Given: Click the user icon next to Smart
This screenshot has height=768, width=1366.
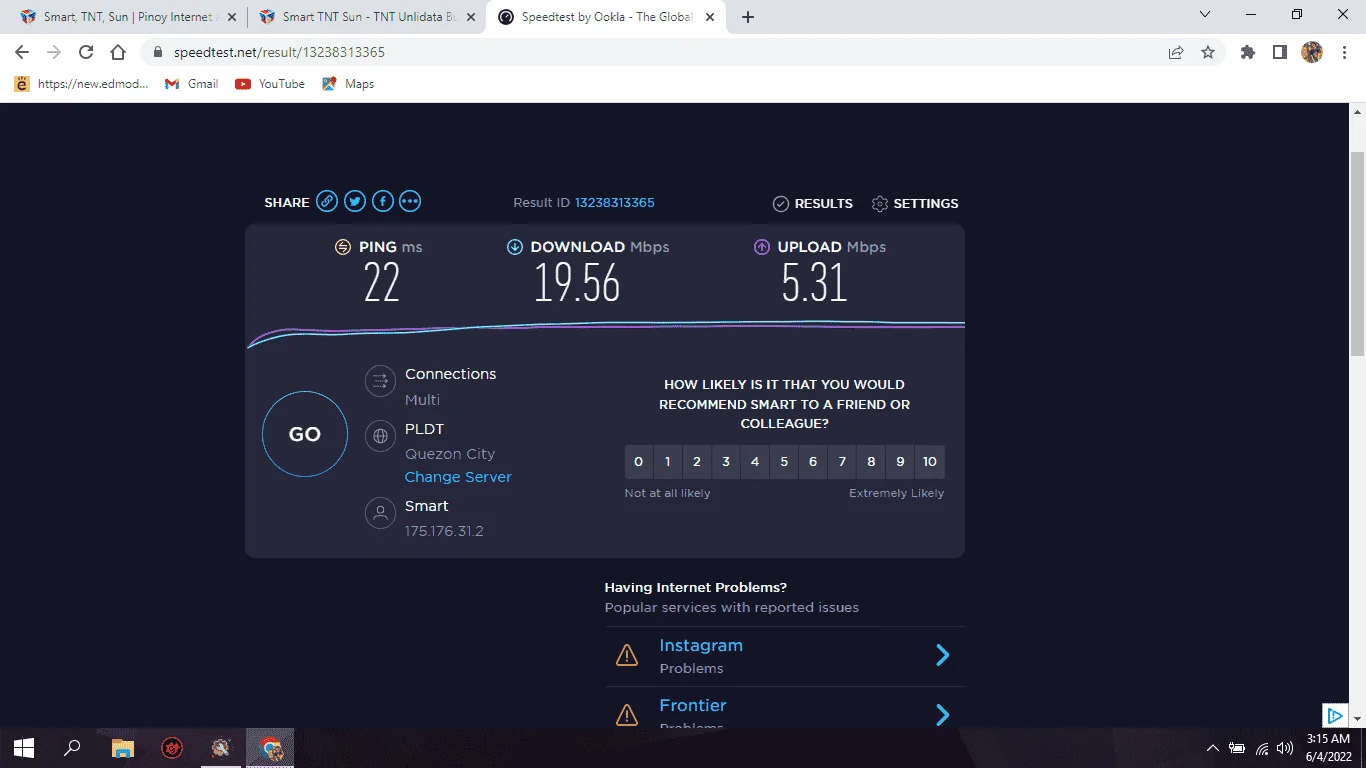Looking at the screenshot, I should (x=380, y=514).
